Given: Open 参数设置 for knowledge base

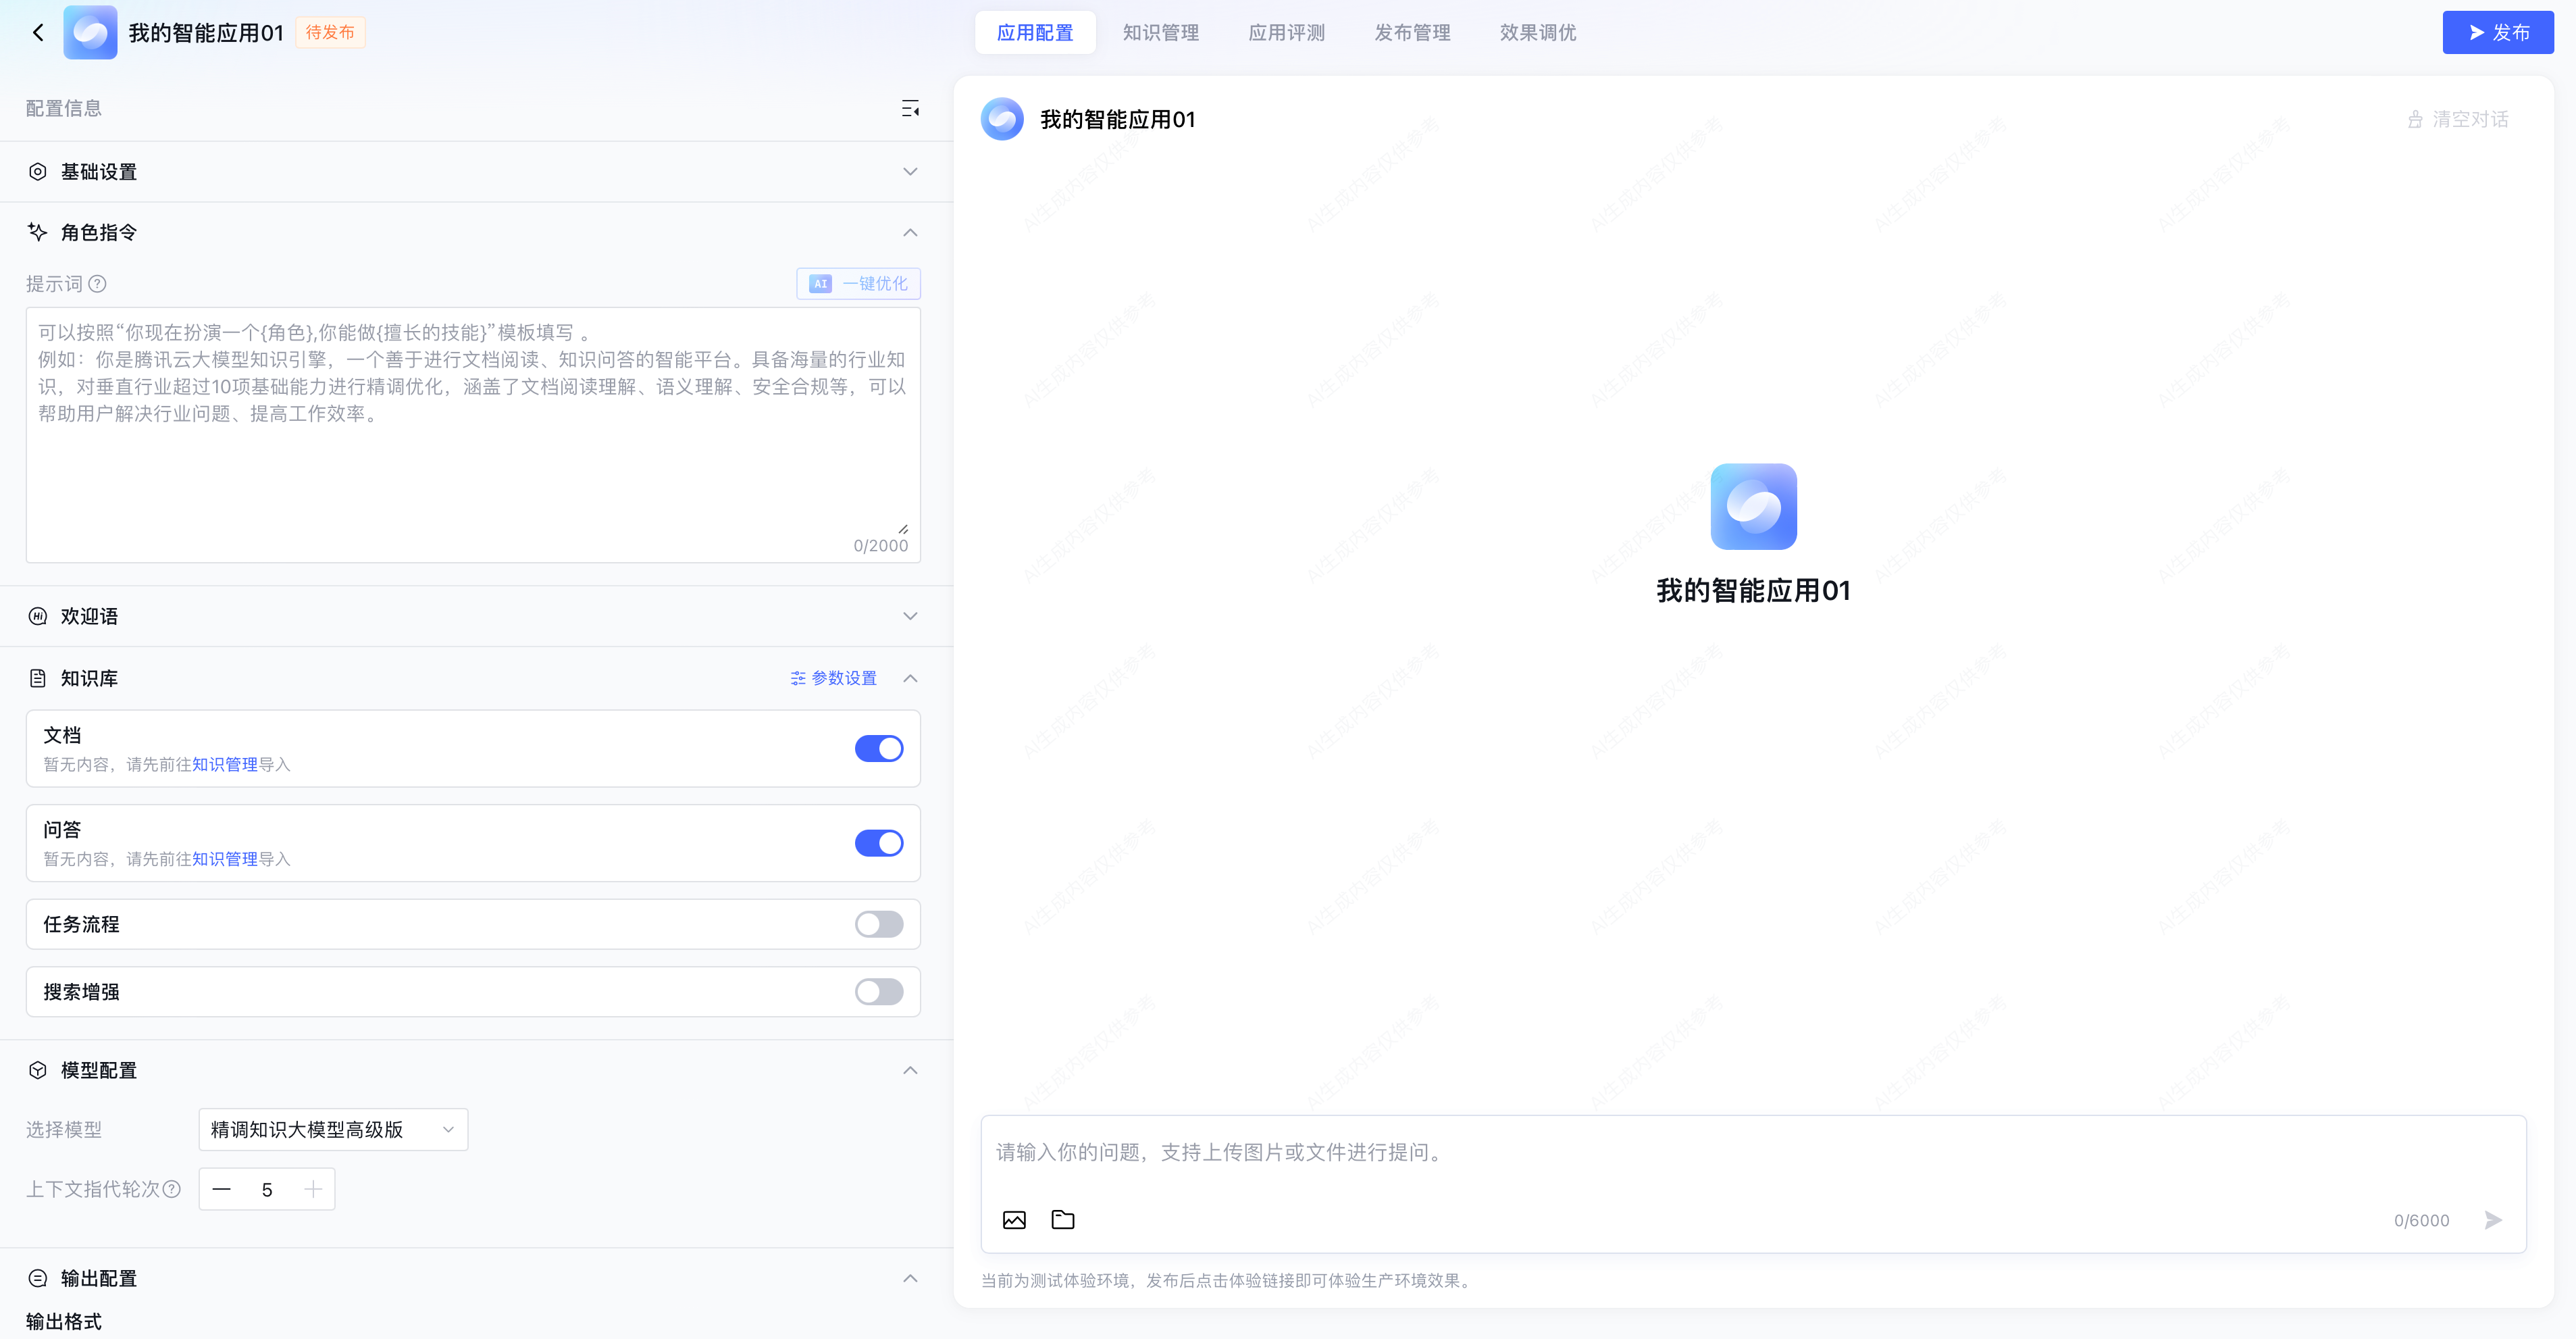Looking at the screenshot, I should [x=833, y=678].
